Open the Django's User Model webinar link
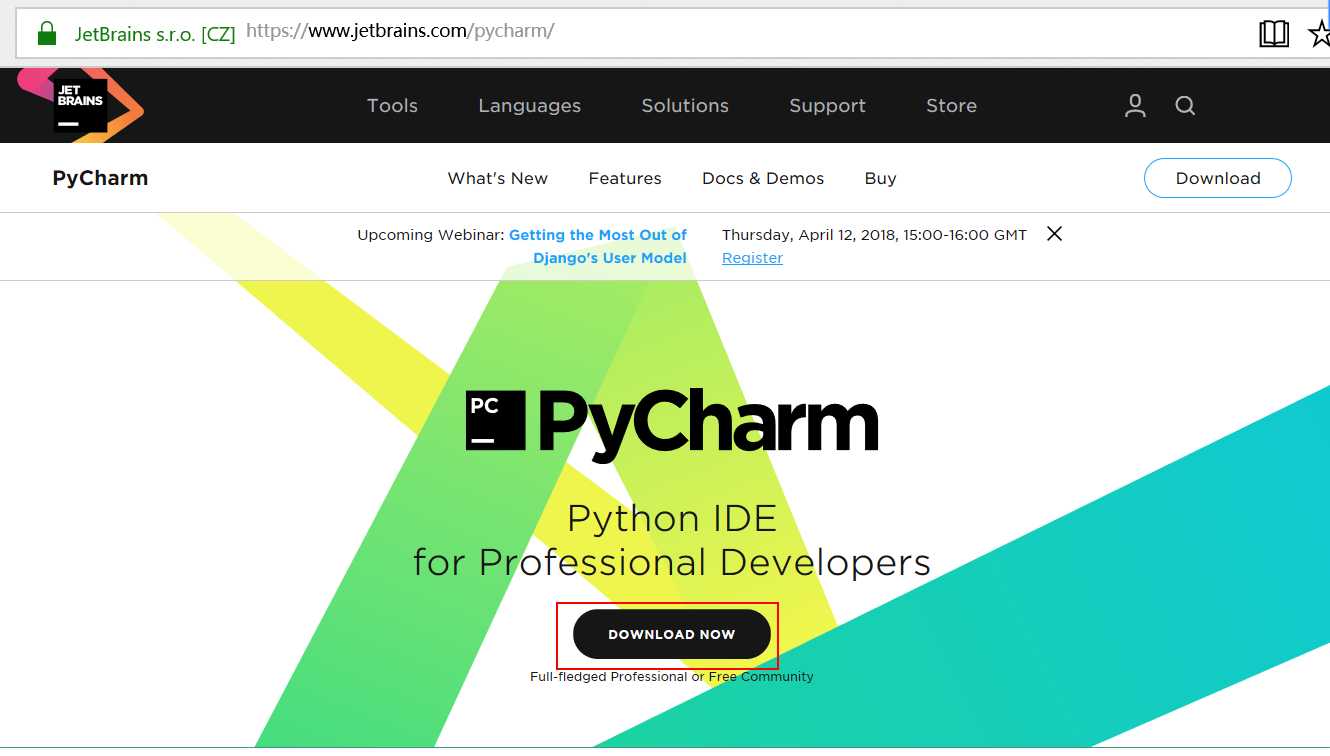The width and height of the screenshot is (1330, 756). point(598,246)
